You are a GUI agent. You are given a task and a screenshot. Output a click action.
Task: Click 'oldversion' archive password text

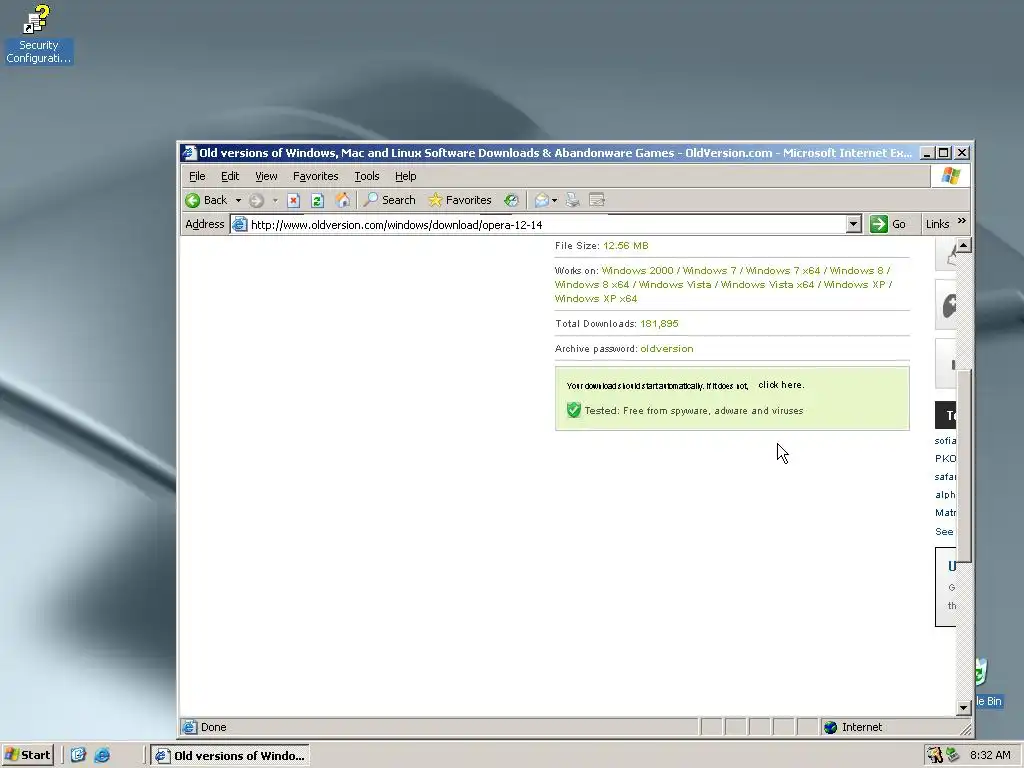tap(667, 349)
